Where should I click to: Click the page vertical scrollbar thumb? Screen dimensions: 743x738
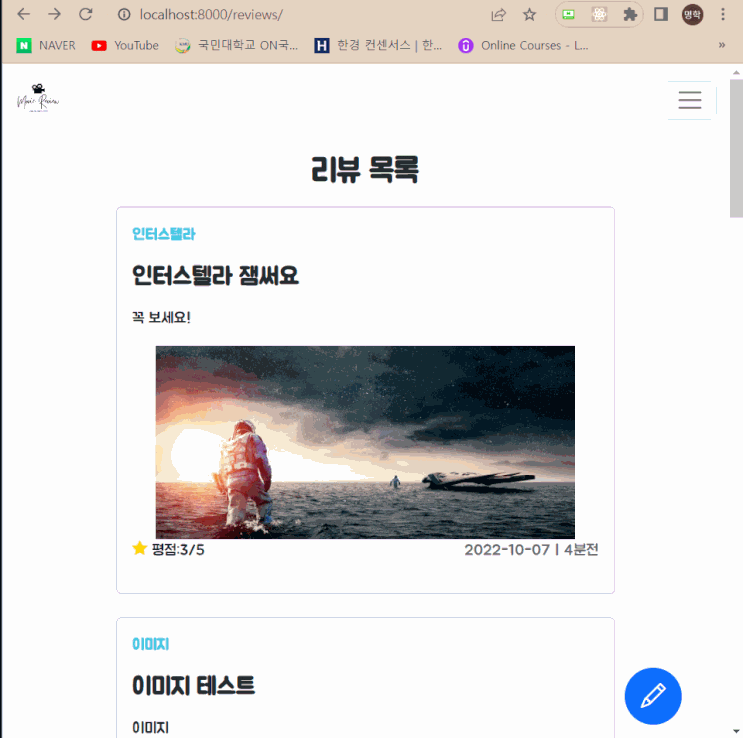(736, 148)
